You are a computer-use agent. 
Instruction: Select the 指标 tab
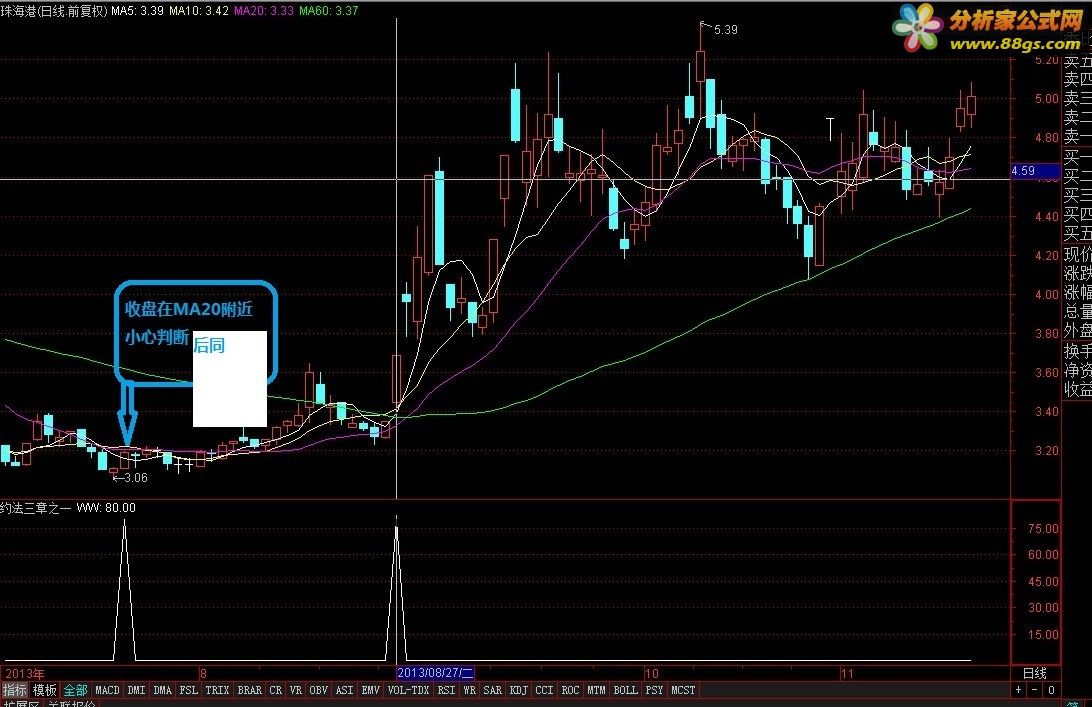coord(14,690)
